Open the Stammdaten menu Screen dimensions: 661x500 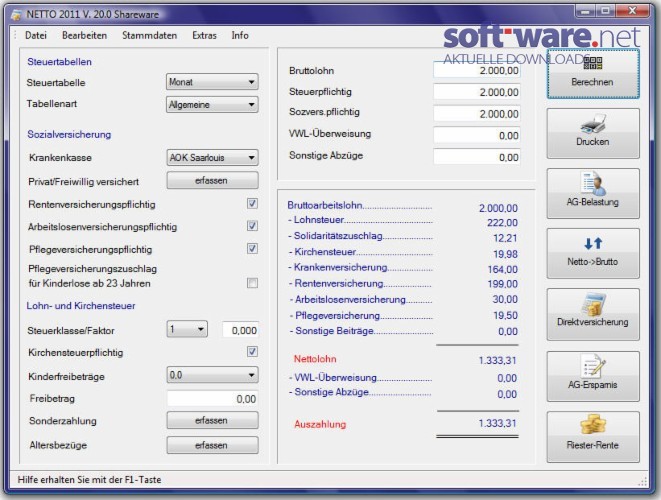click(x=150, y=35)
